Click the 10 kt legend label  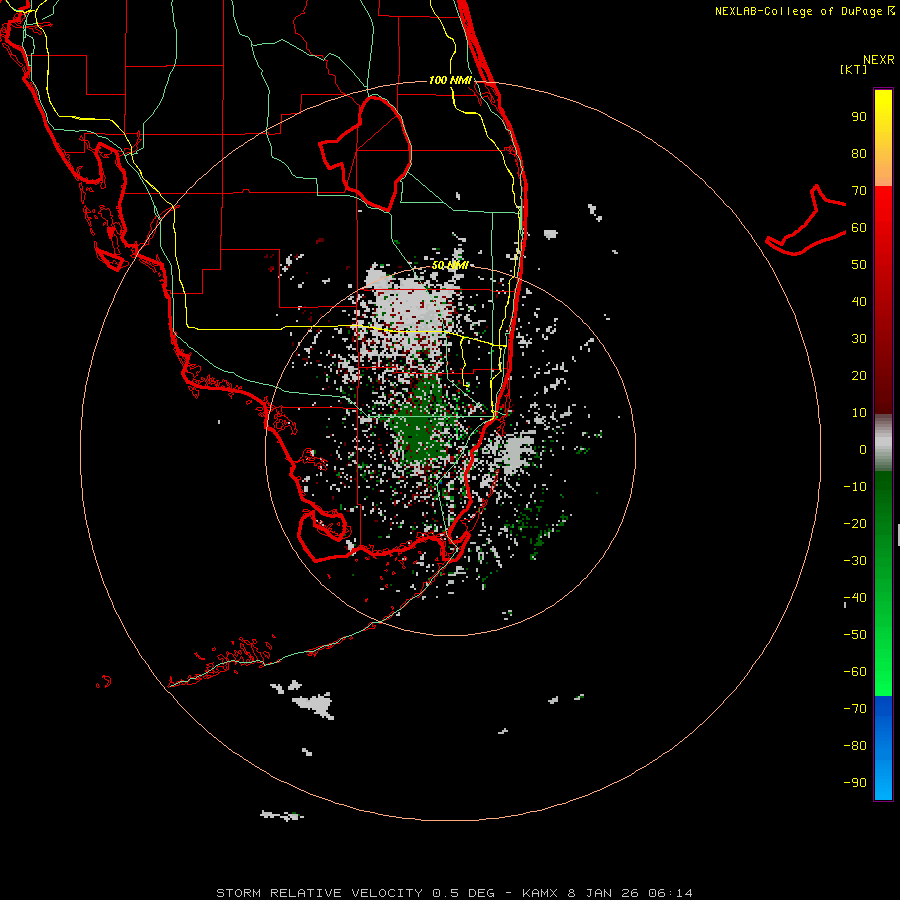(859, 413)
